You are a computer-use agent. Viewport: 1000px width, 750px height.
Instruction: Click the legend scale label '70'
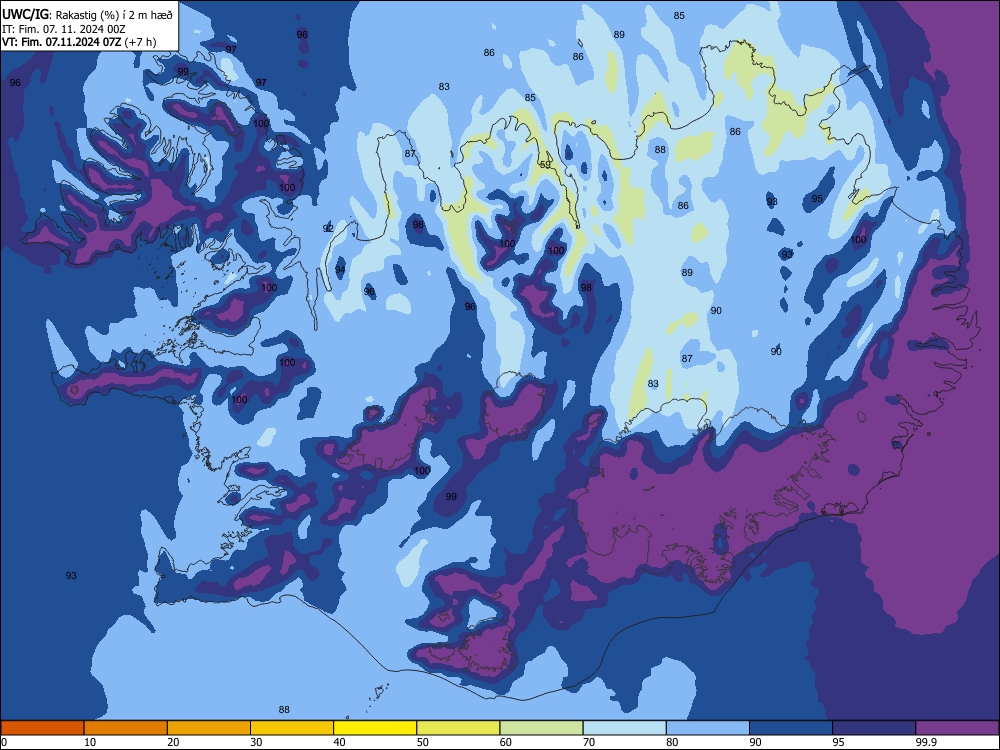point(589,742)
